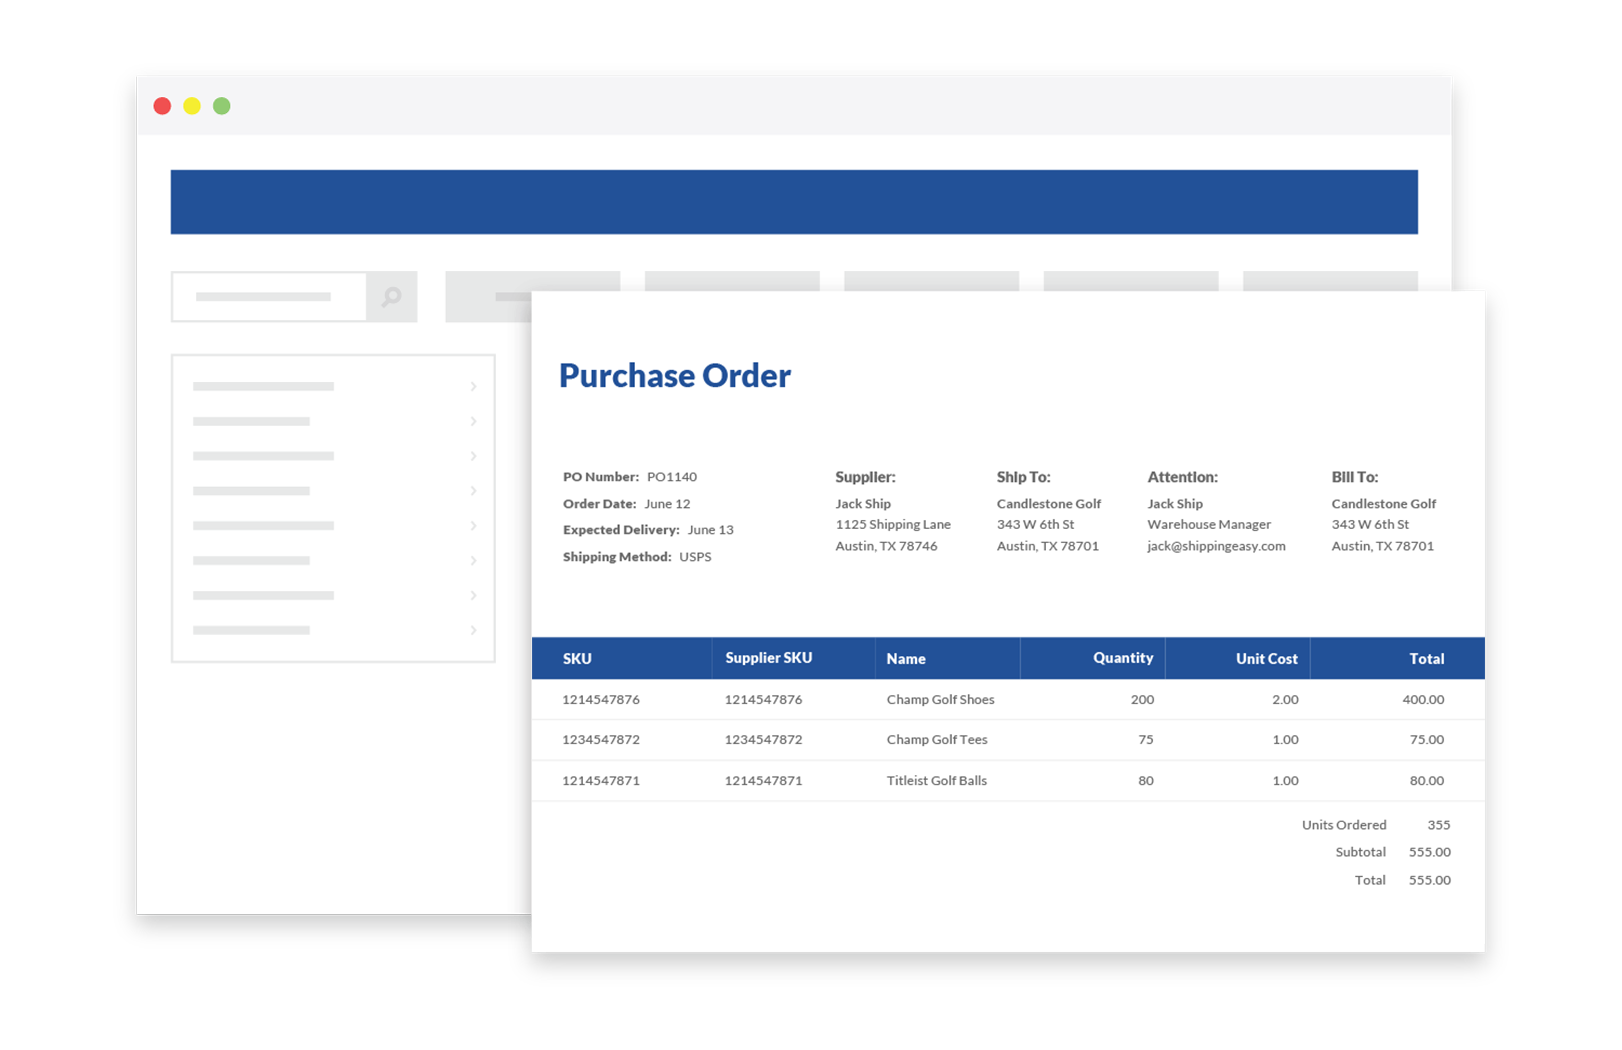Image resolution: width=1622 pixels, height=1050 pixels.
Task: Click the Warehouse Manager text
Action: [x=1209, y=524]
